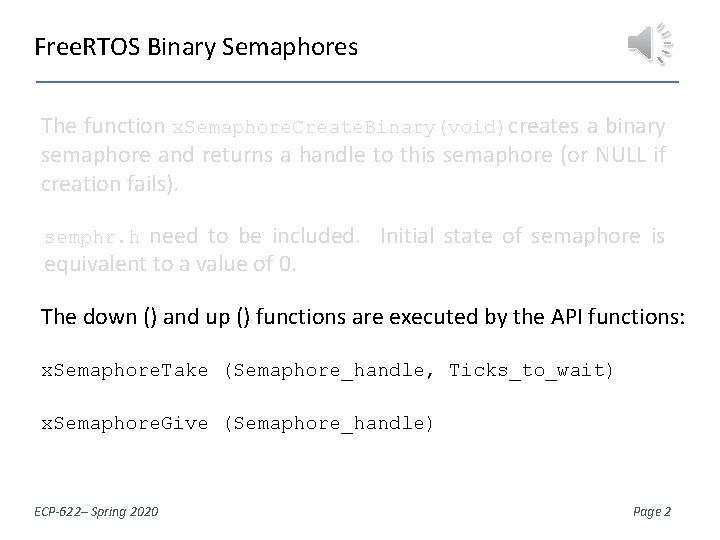Click the x.Semaphore.Take function name
The image size is (720, 540).
click(124, 370)
